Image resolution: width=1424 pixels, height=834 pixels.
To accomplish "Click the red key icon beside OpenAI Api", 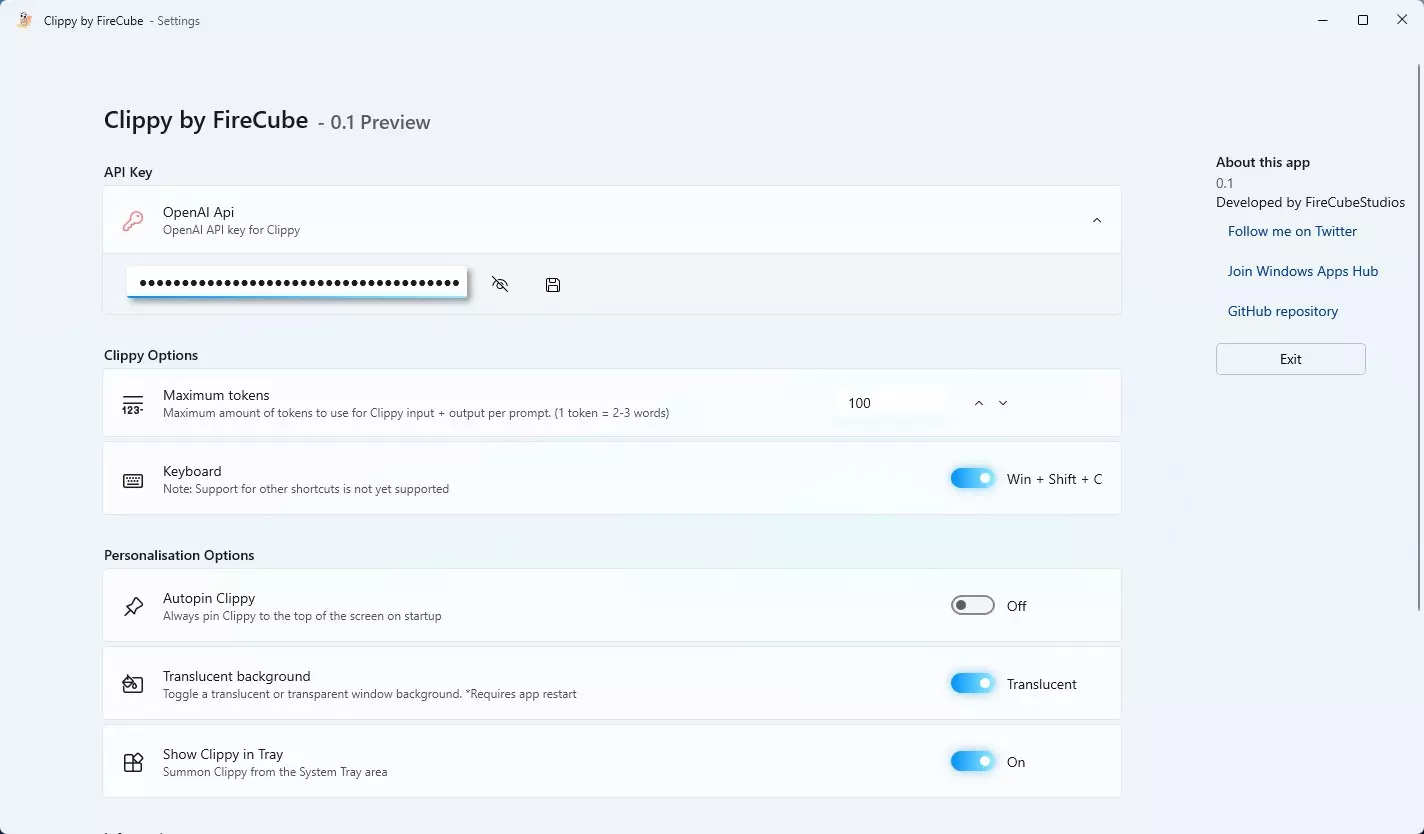I will (132, 221).
